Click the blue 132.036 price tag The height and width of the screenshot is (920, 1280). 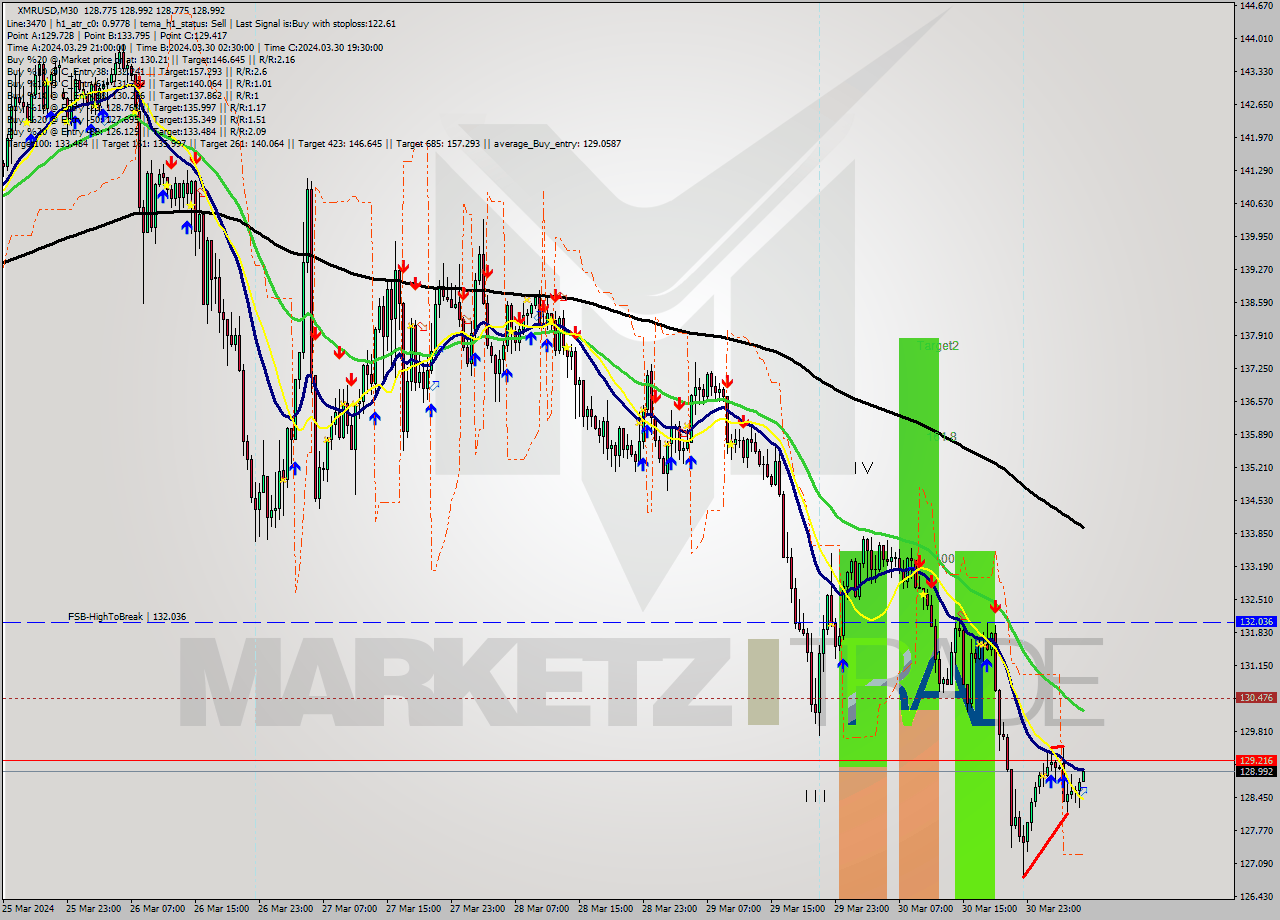click(1256, 622)
